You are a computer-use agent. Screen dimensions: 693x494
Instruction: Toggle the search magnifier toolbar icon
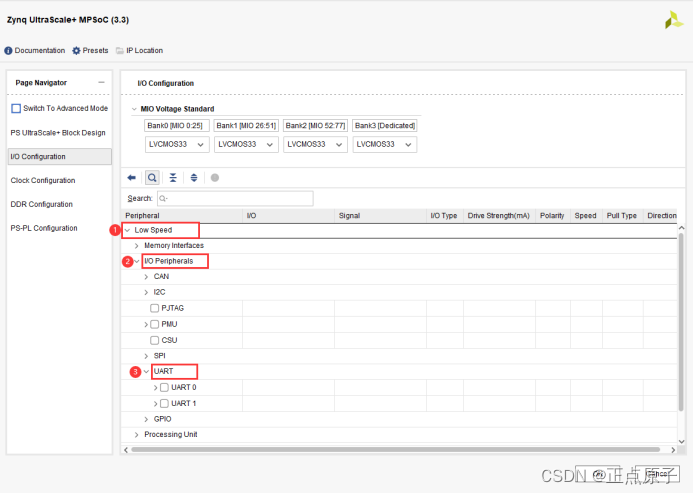(152, 178)
